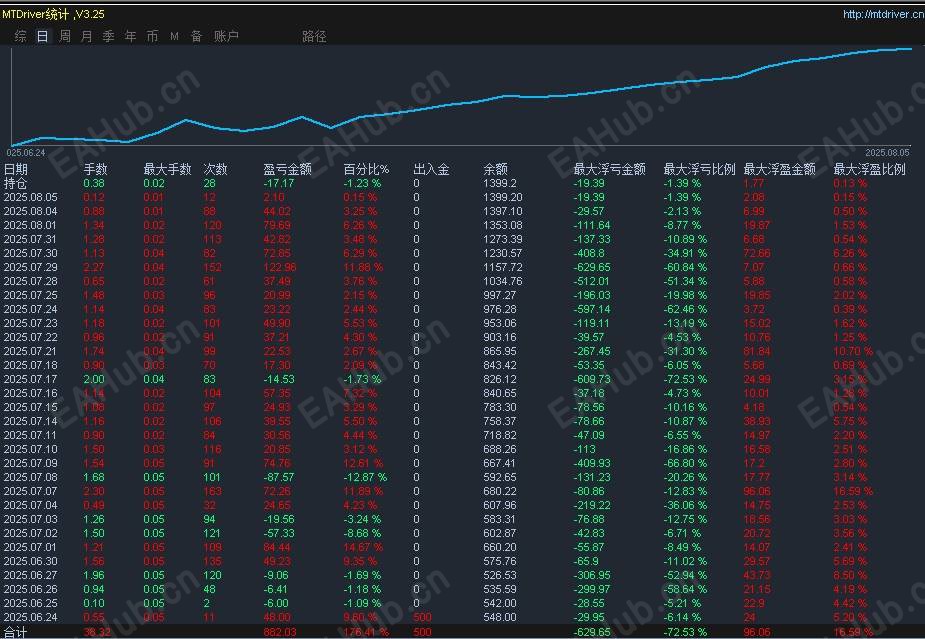925x639 pixels.
Task: Open the 币 currency tab
Action: coord(152,36)
